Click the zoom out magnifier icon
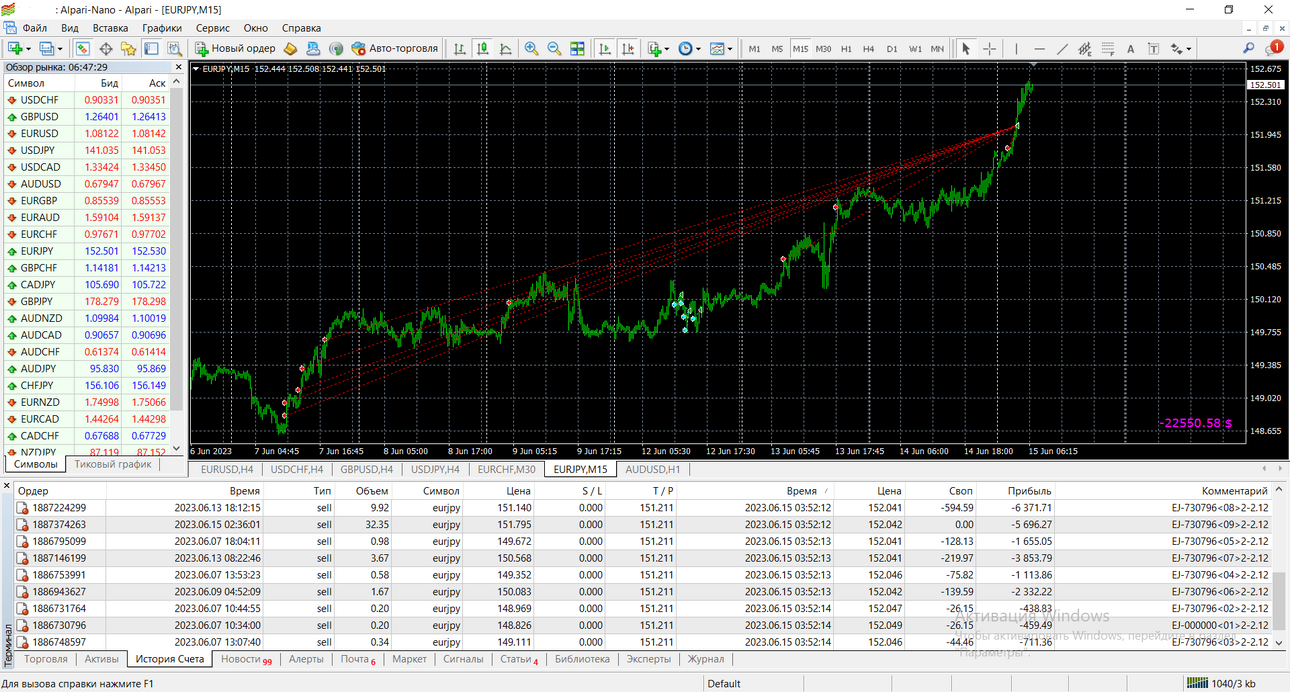This screenshot has height=692, width=1290. tap(554, 48)
